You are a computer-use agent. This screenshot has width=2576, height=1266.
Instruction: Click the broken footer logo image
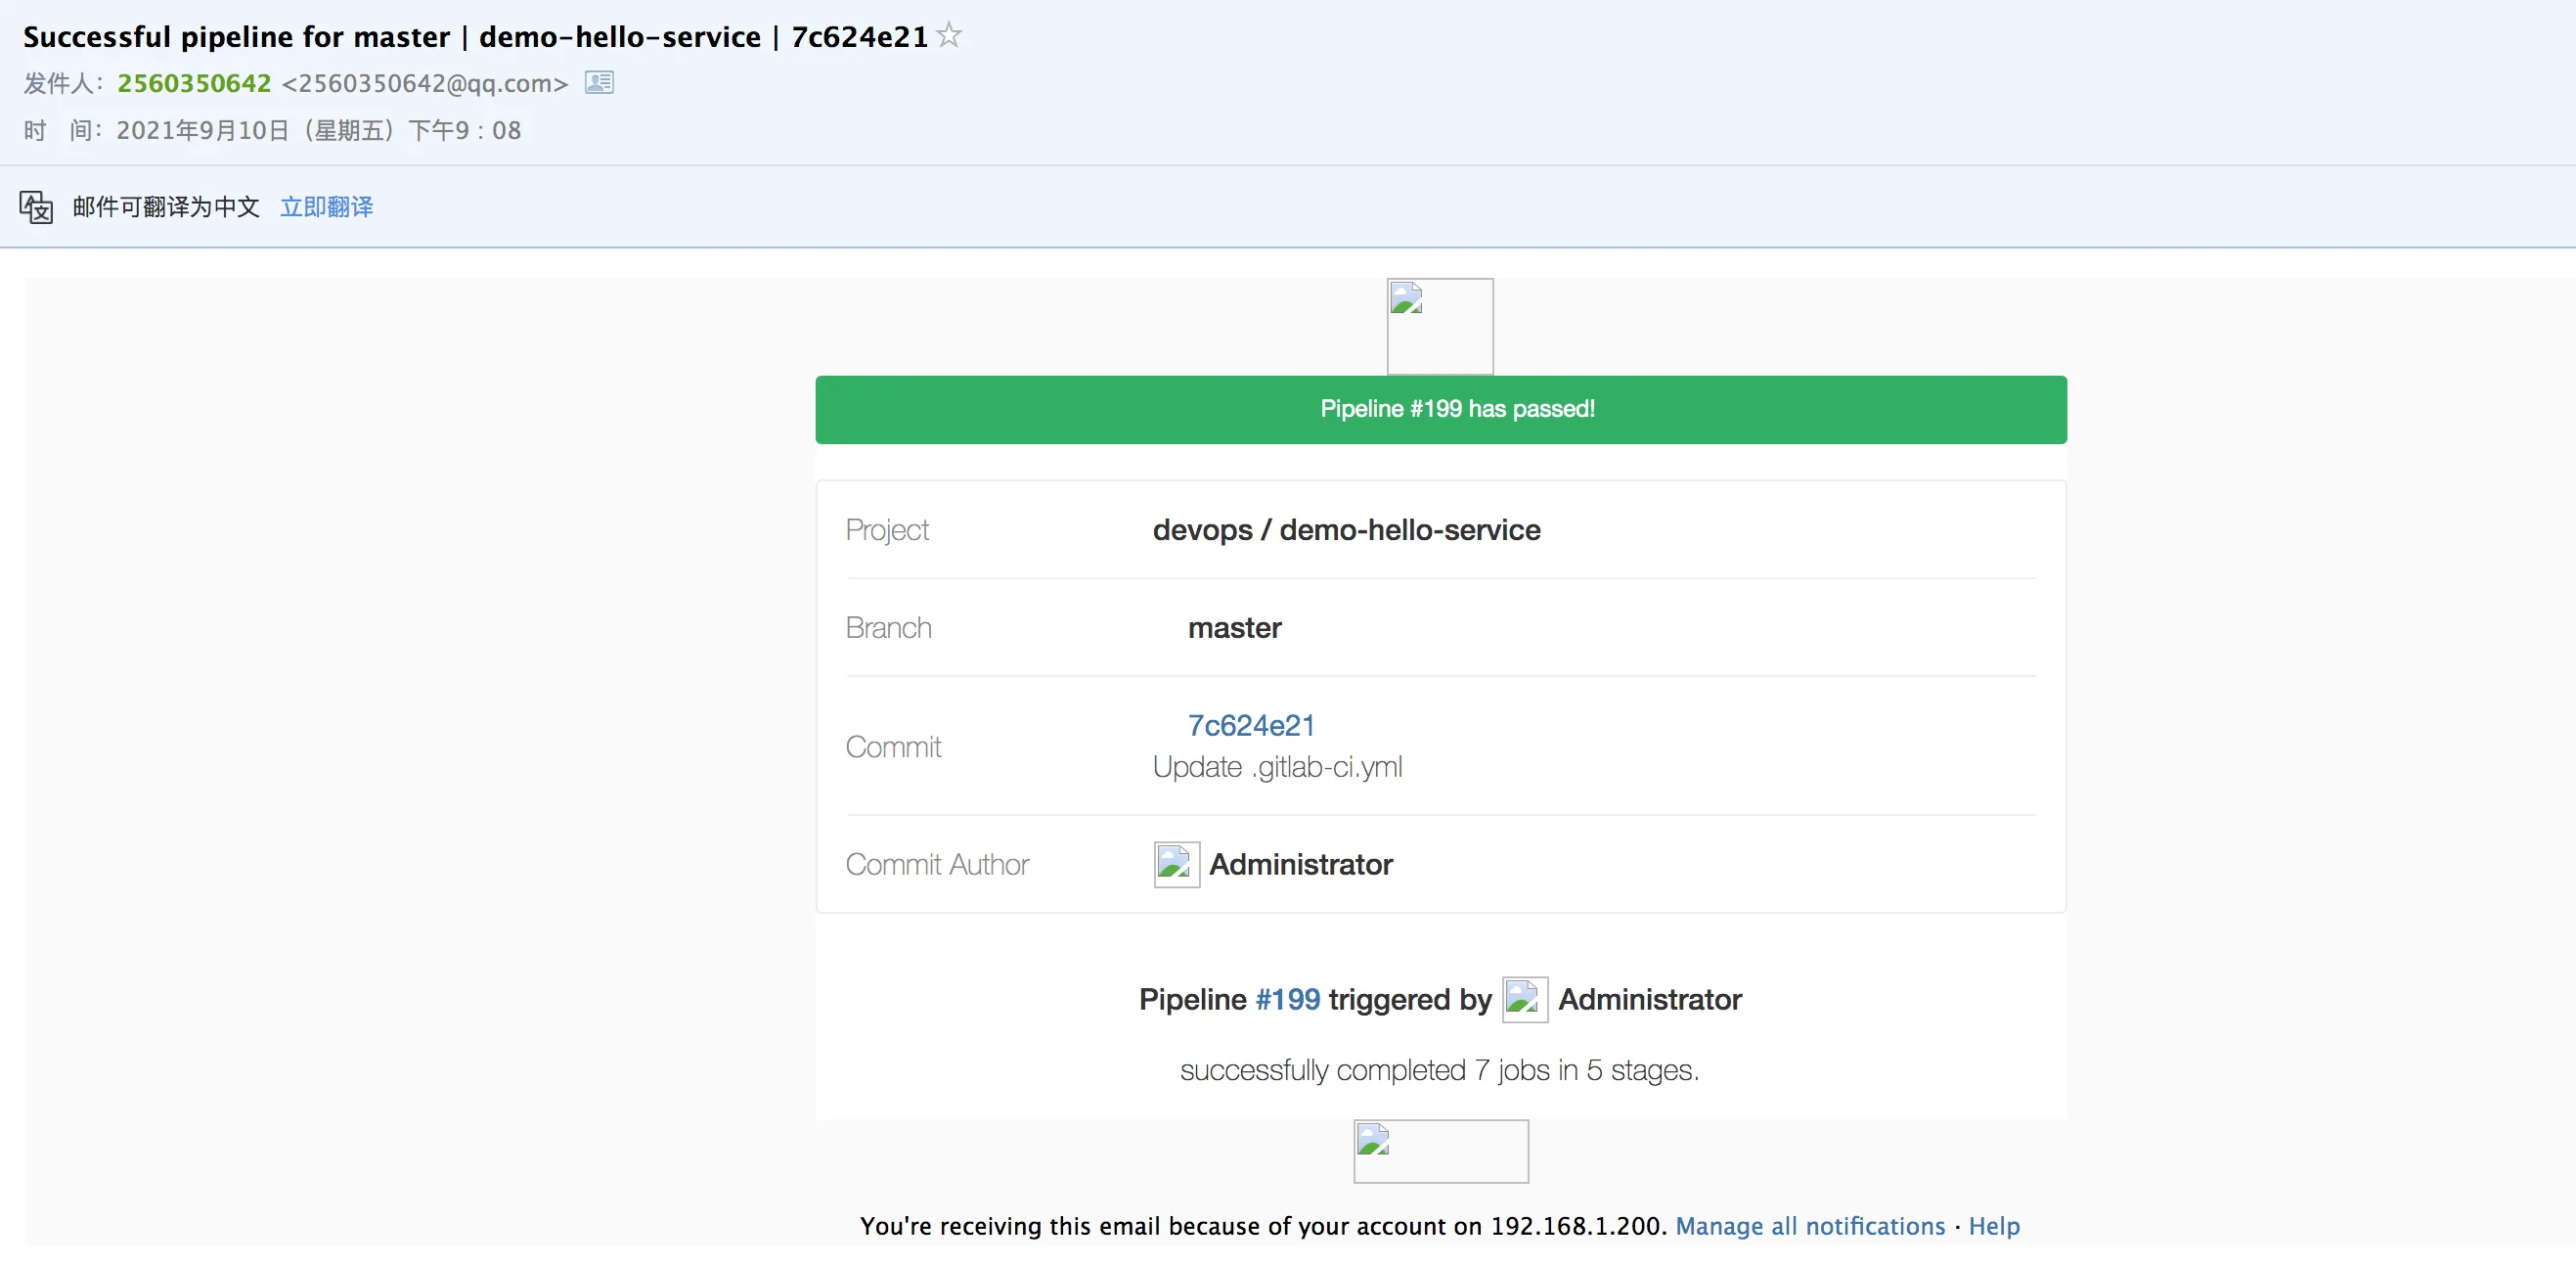coord(1440,1151)
